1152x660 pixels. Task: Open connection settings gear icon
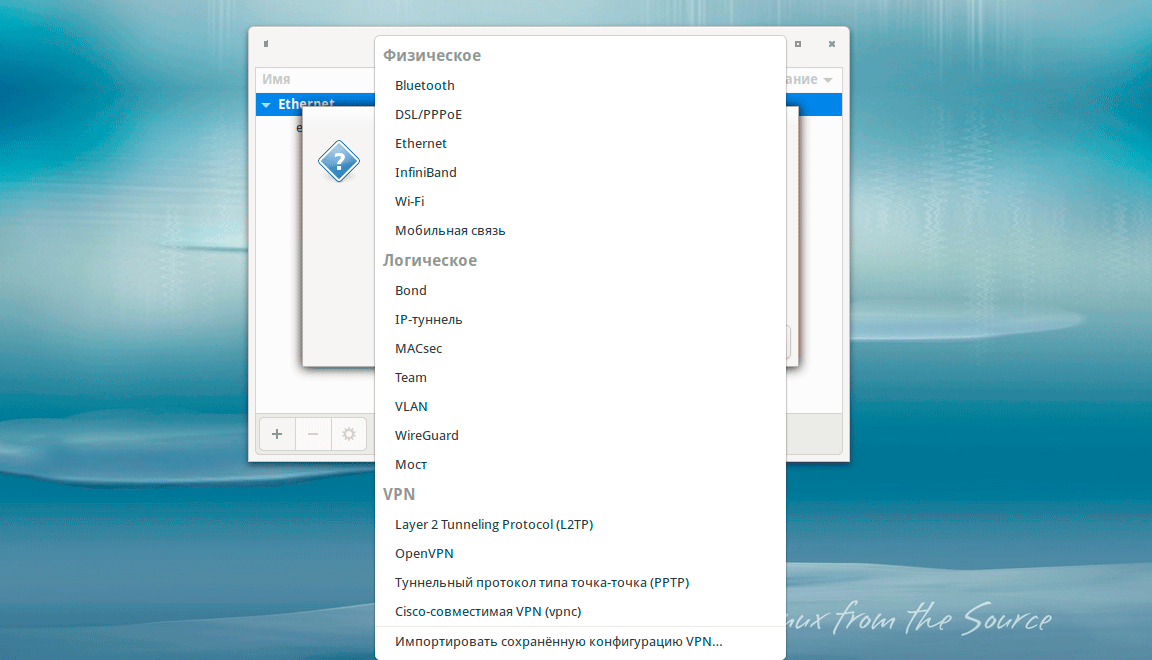349,434
